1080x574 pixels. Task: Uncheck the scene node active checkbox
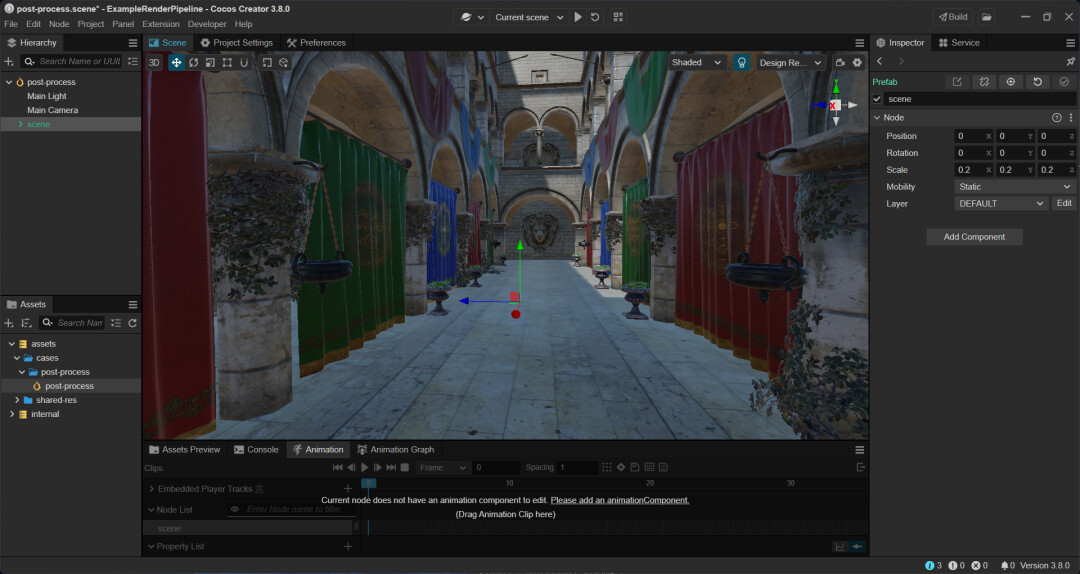tap(878, 99)
